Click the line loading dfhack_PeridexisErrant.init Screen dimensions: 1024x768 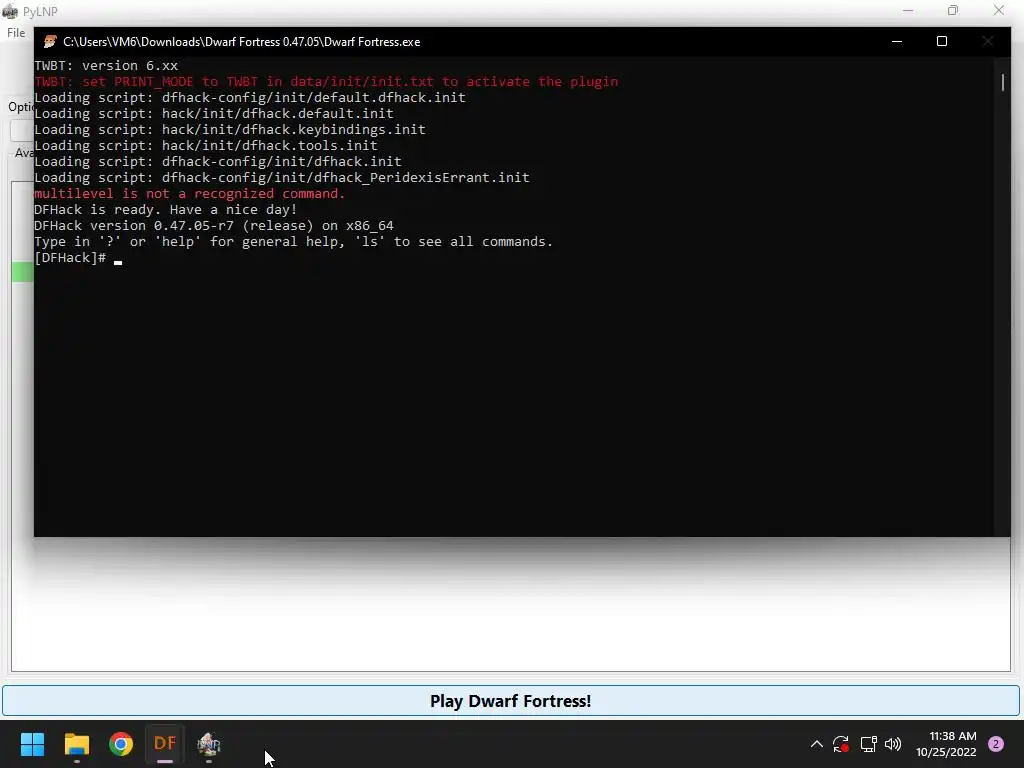point(281,178)
